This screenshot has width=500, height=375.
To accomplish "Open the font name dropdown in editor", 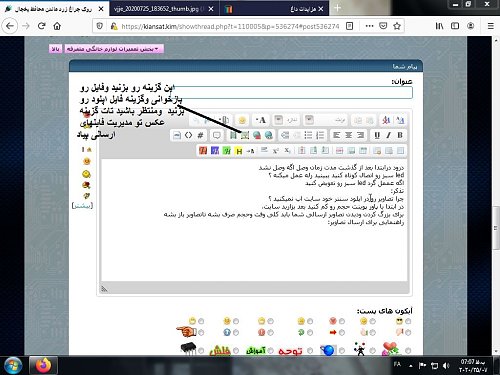I will 326,120.
